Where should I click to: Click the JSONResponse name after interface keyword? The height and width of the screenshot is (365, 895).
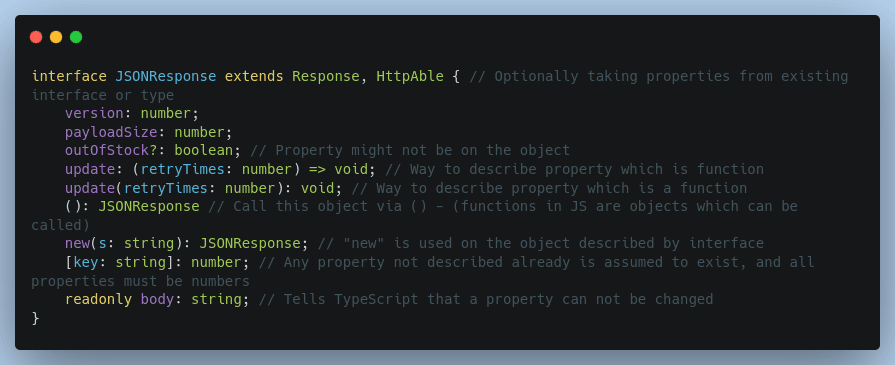tap(166, 77)
